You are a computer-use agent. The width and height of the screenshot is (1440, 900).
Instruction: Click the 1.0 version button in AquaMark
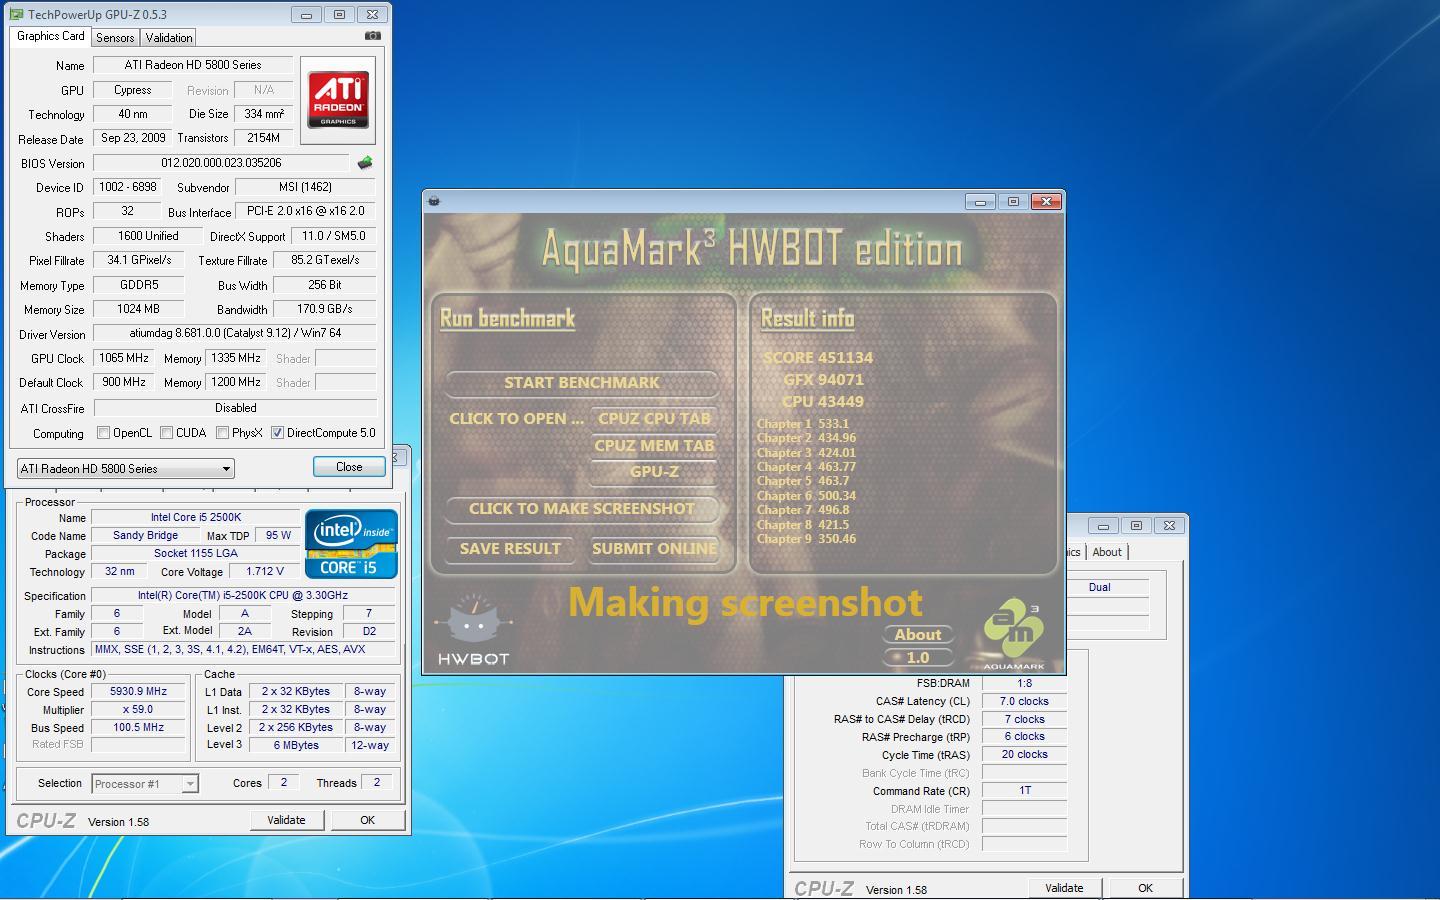917,658
